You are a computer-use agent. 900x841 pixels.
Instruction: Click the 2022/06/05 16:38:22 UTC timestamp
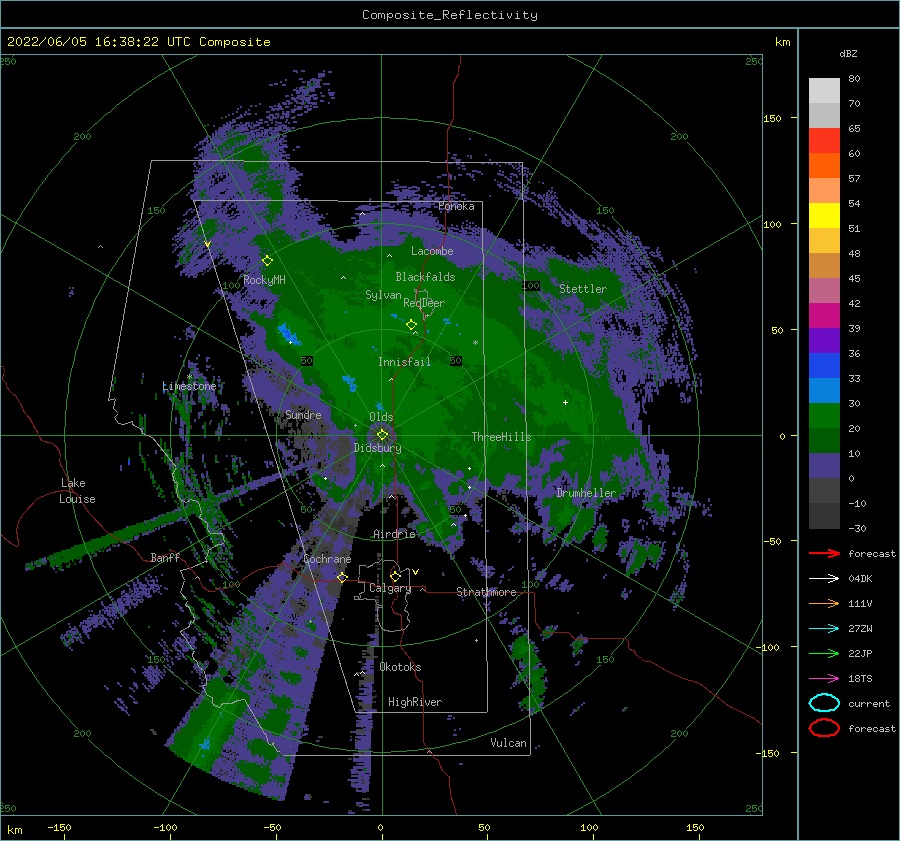(x=138, y=42)
